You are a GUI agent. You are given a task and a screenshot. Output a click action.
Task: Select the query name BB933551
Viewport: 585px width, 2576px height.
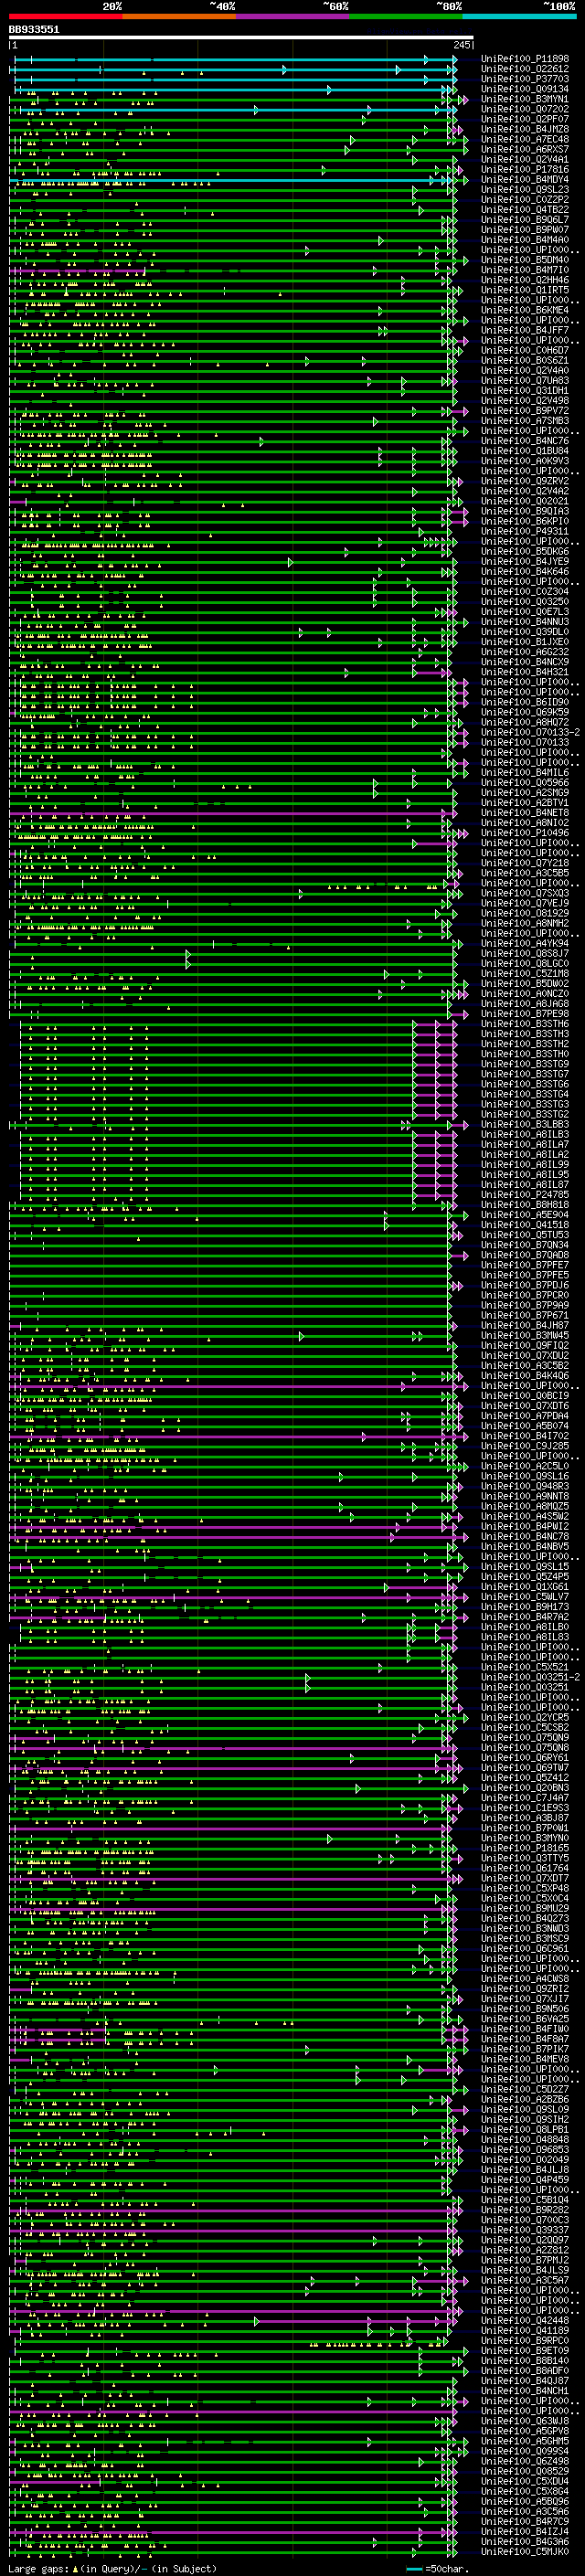coord(34,30)
